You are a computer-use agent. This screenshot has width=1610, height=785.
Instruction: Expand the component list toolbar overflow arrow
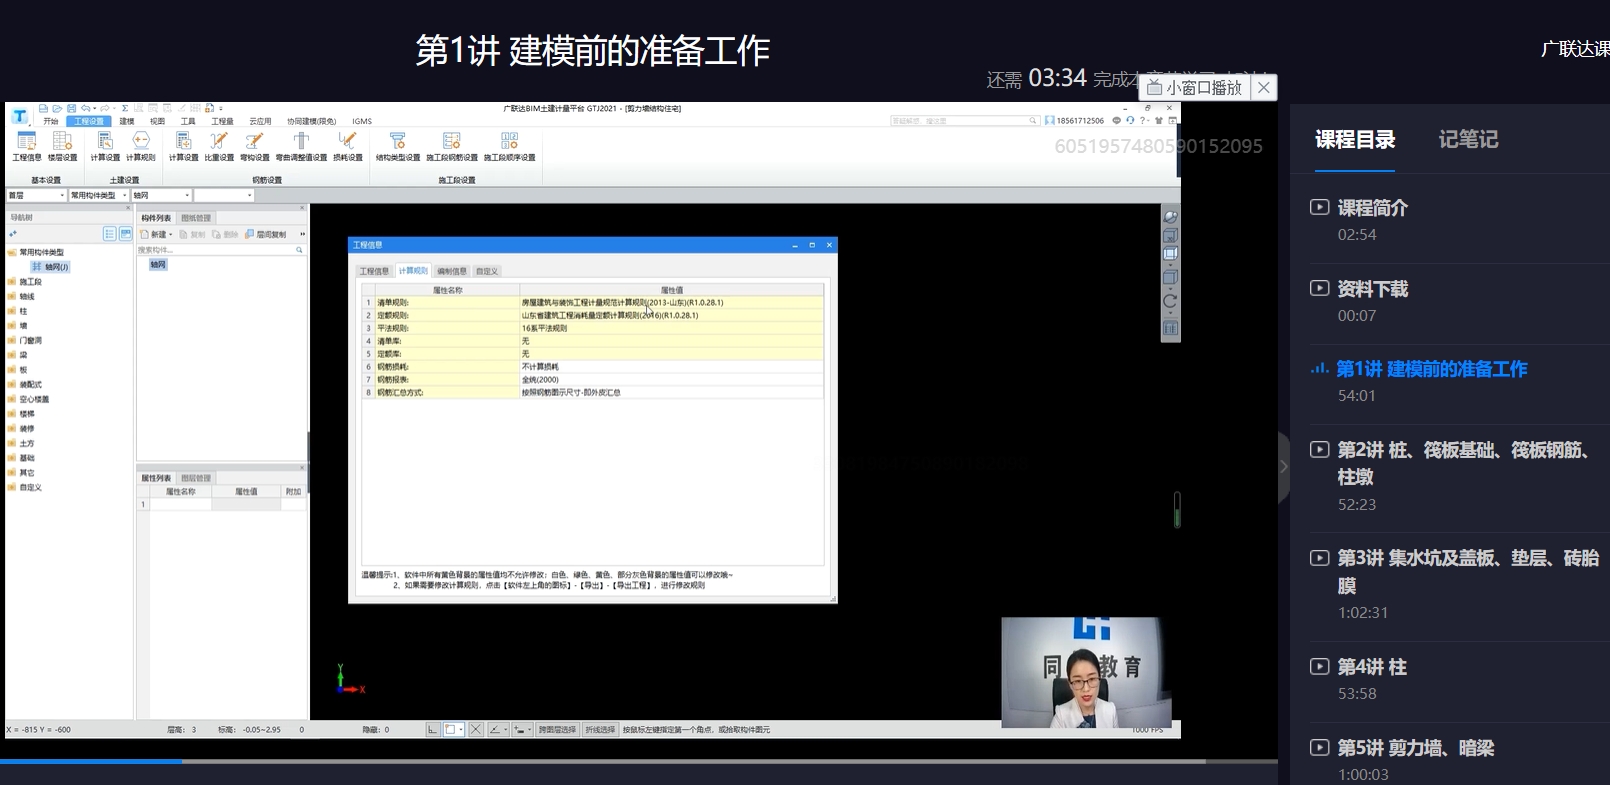click(x=302, y=234)
